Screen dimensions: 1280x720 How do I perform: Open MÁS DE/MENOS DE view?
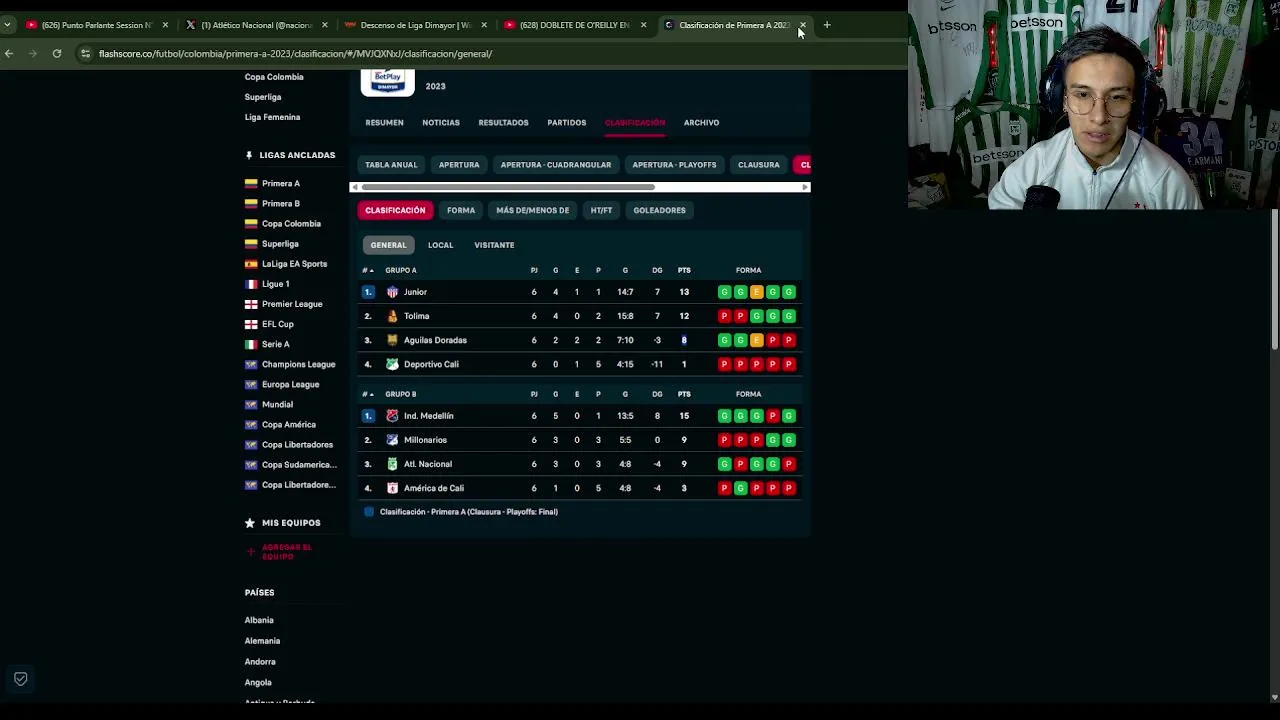[532, 210]
